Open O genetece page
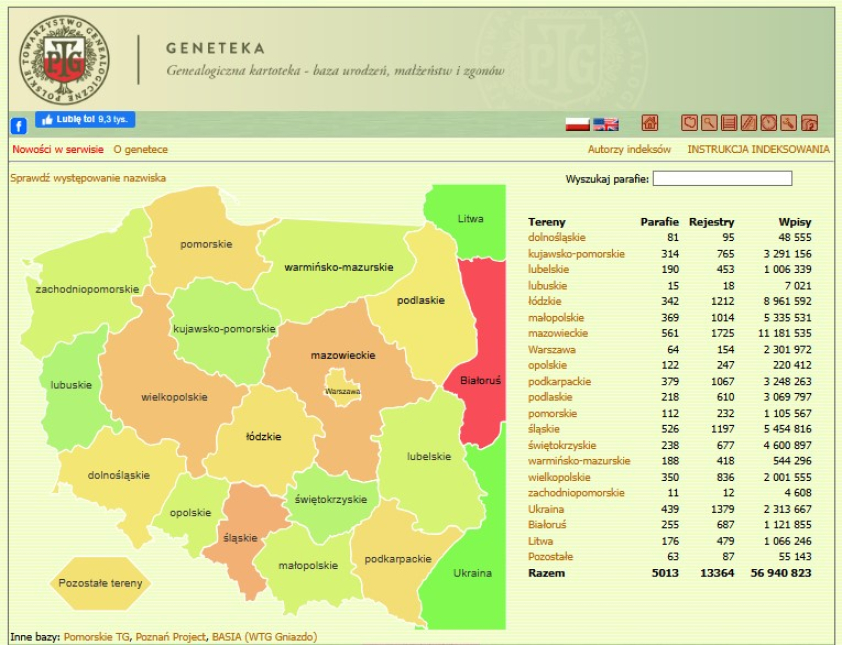Screen dimensions: 842x645 (141, 149)
